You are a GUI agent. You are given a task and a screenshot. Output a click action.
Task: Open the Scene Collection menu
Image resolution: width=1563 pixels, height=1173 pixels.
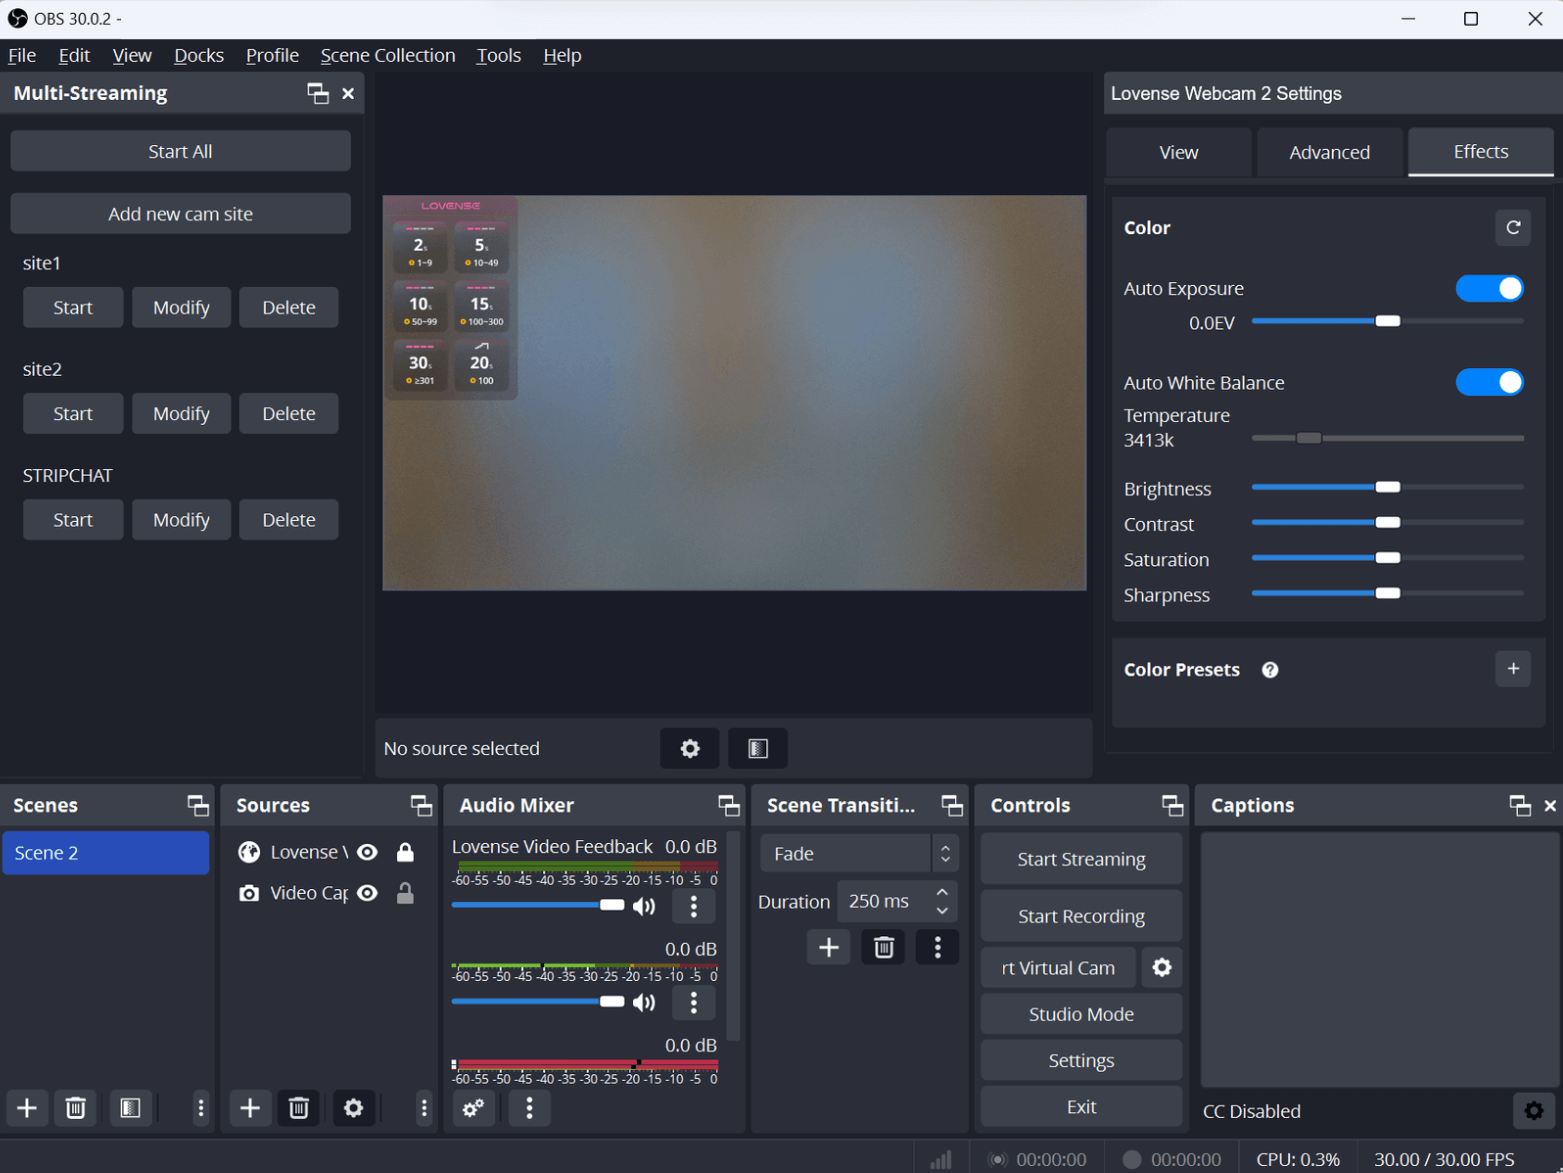387,55
